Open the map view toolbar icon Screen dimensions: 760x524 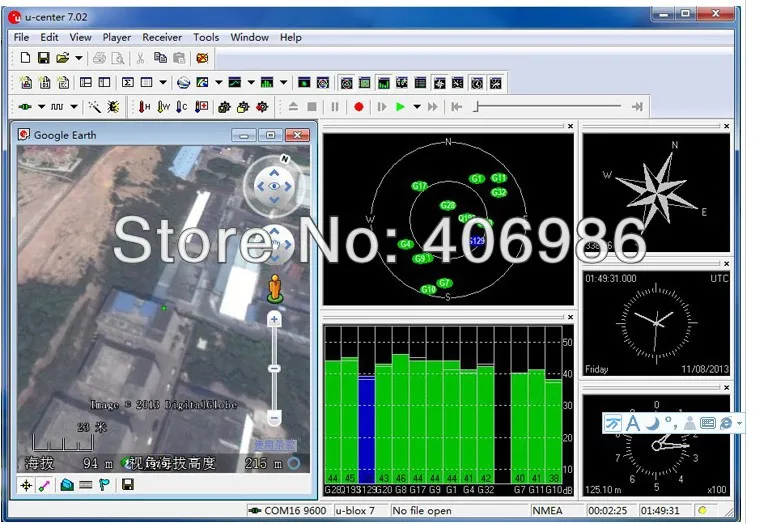tap(202, 83)
